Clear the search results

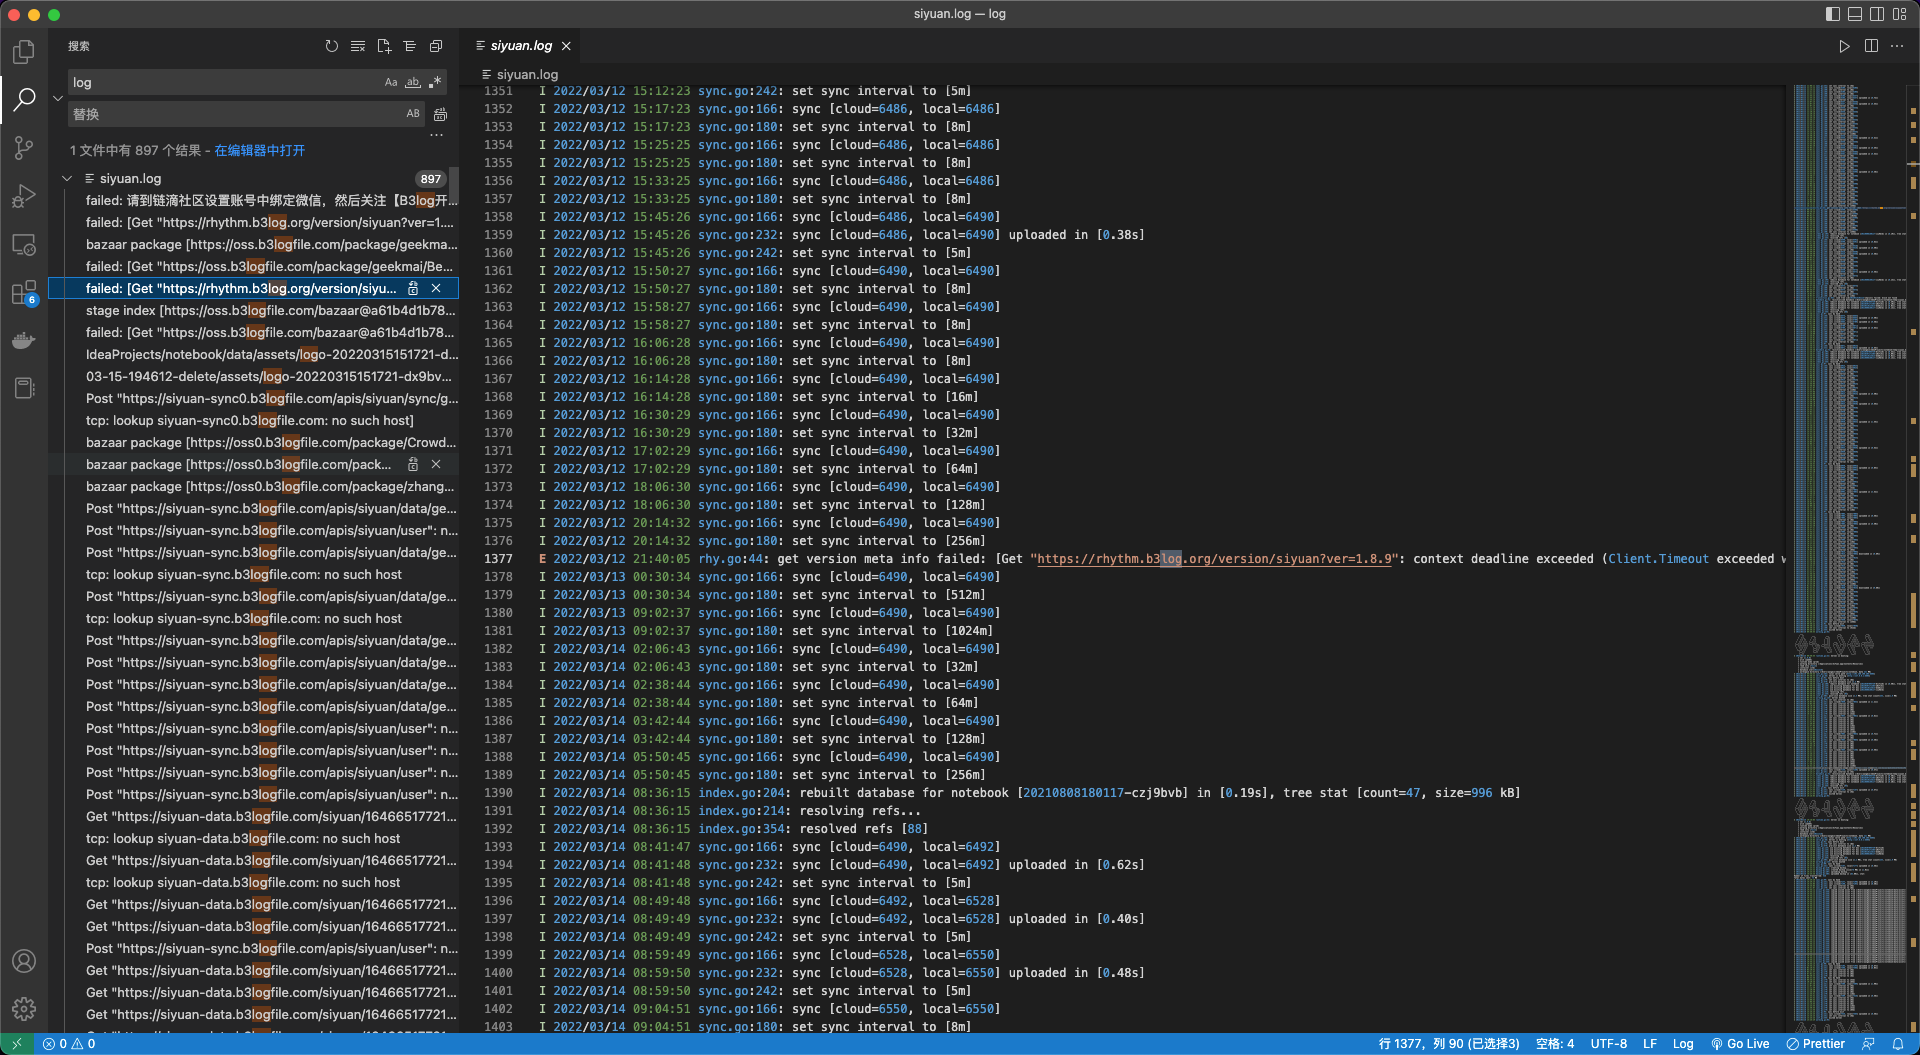(x=358, y=46)
